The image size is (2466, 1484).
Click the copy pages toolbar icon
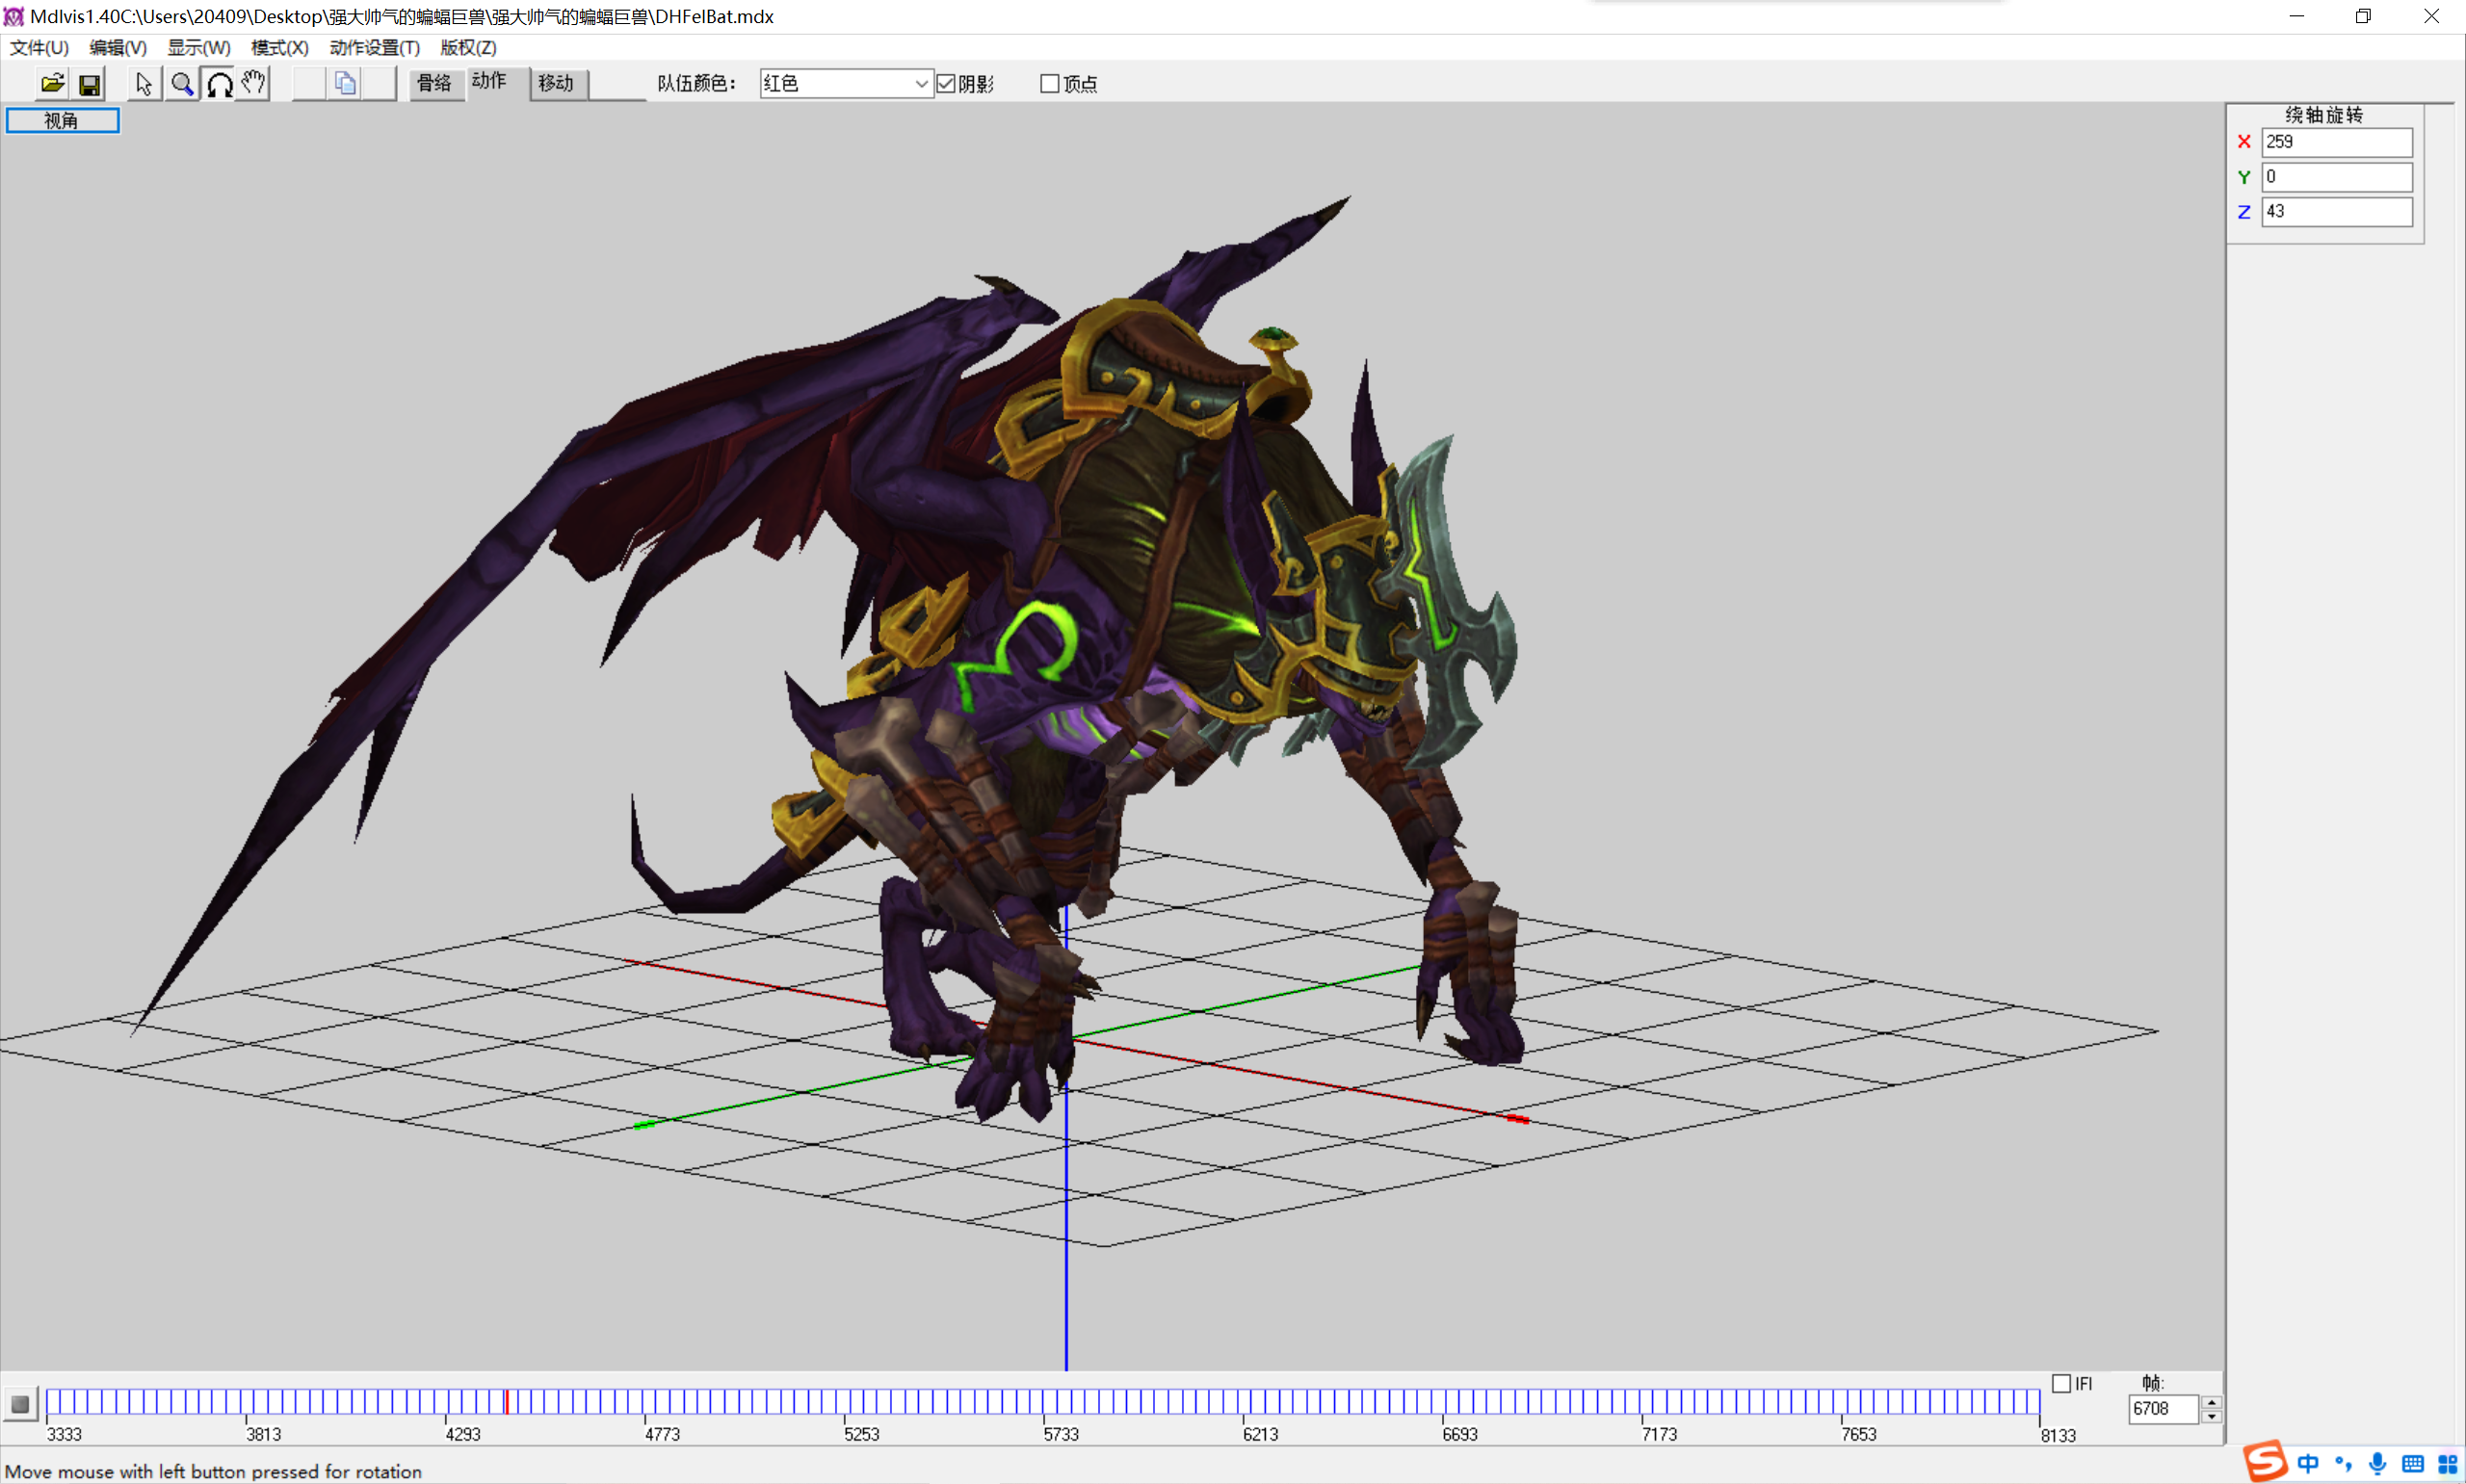(x=345, y=84)
